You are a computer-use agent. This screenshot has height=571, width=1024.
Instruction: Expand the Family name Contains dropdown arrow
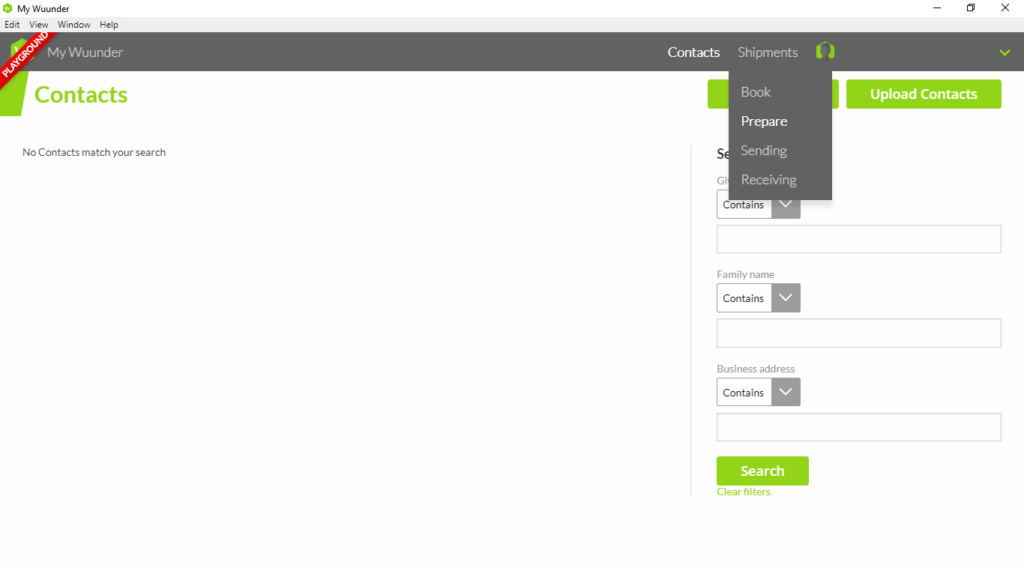[x=786, y=298]
